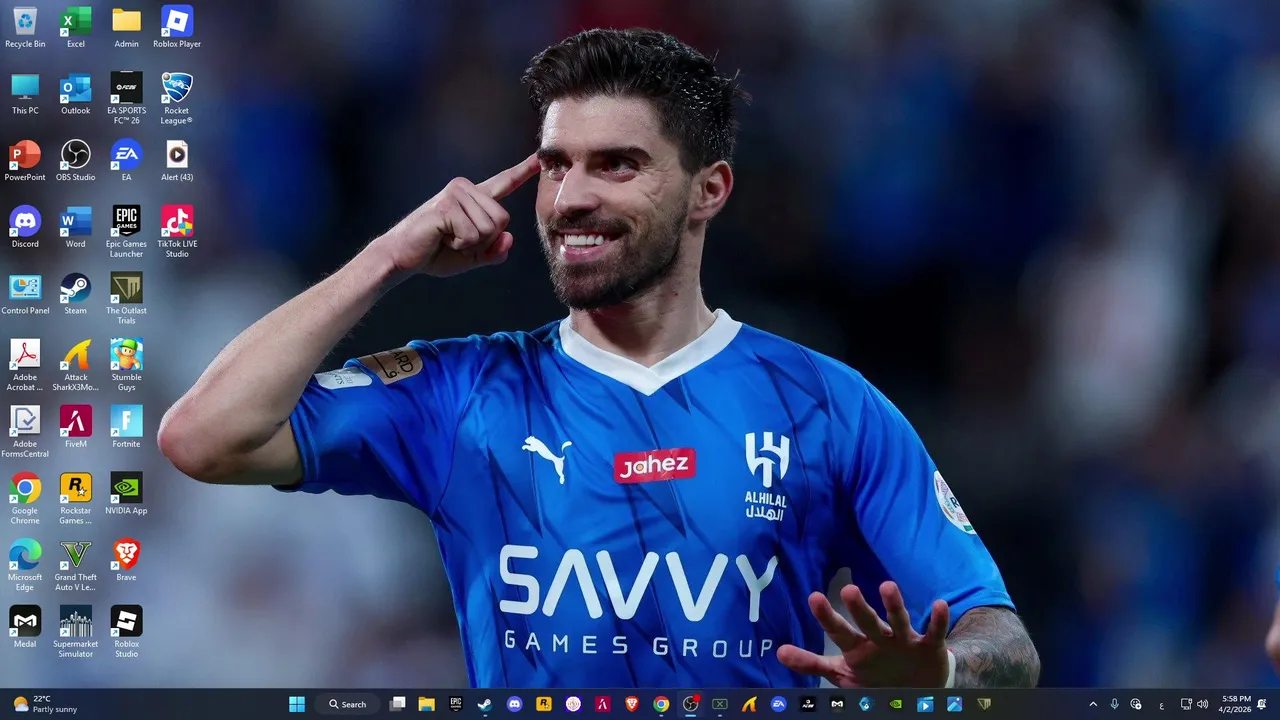Switch to Google Chrome in taskbar
Screen dimensions: 1280x720
[x=661, y=704]
